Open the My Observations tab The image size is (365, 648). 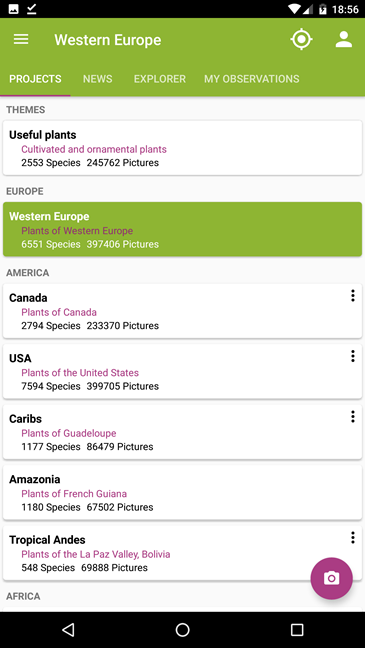[x=252, y=79]
